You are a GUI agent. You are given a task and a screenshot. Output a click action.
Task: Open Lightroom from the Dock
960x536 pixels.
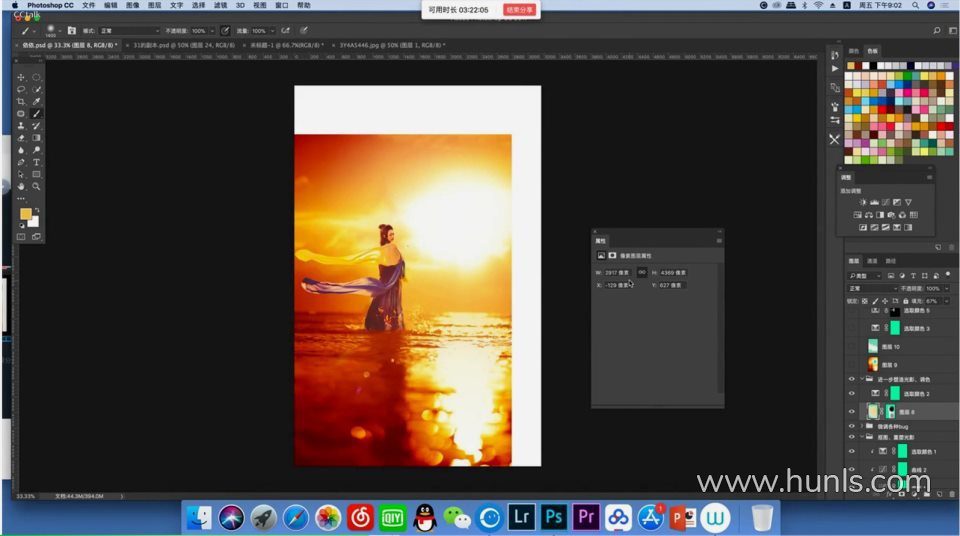(x=522, y=517)
